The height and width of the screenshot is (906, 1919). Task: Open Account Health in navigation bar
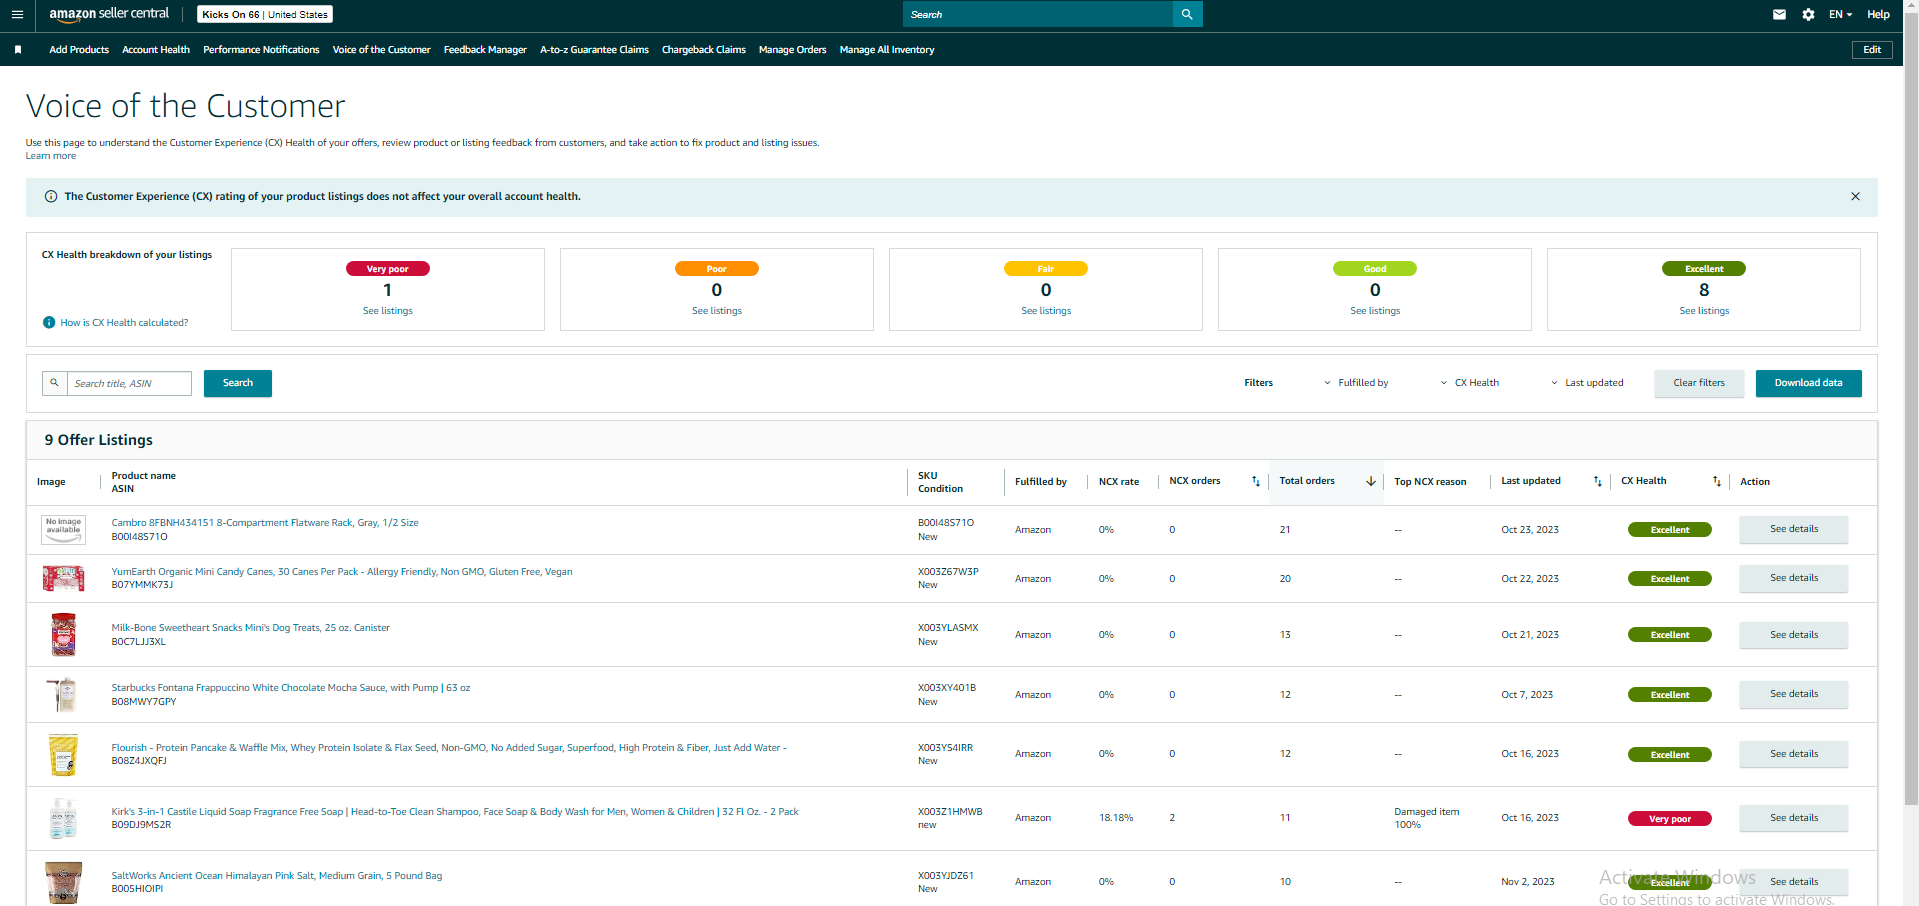(x=156, y=50)
